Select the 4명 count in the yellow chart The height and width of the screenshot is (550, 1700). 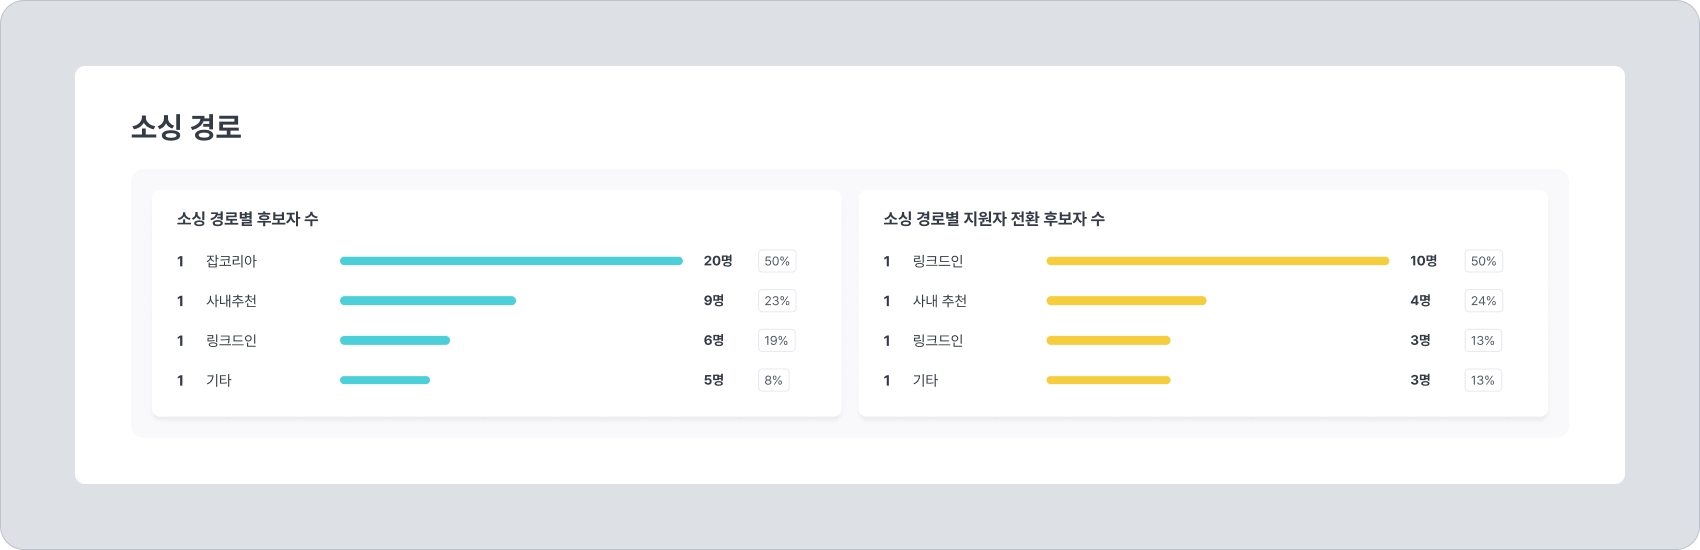[x=1420, y=301]
